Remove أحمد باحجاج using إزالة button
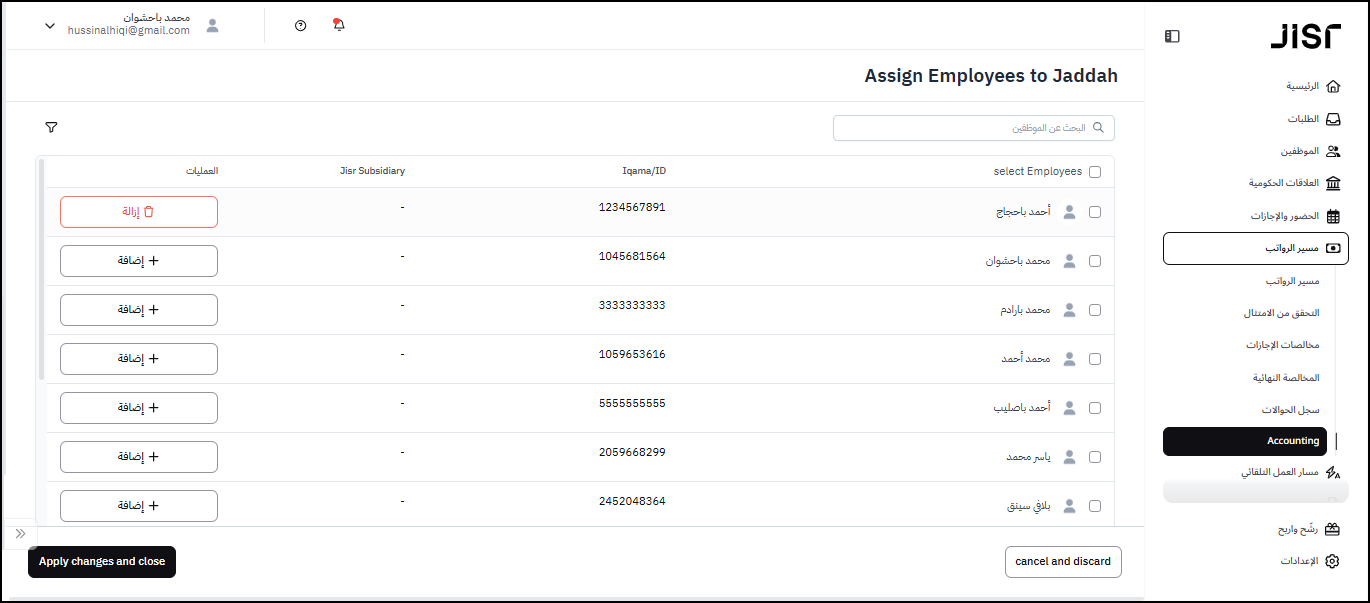 tap(139, 212)
